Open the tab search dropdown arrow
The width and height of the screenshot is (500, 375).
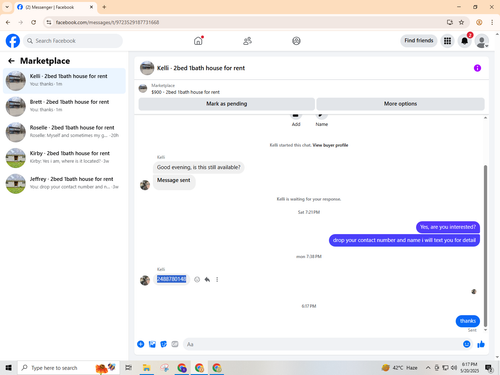(x=7, y=7)
